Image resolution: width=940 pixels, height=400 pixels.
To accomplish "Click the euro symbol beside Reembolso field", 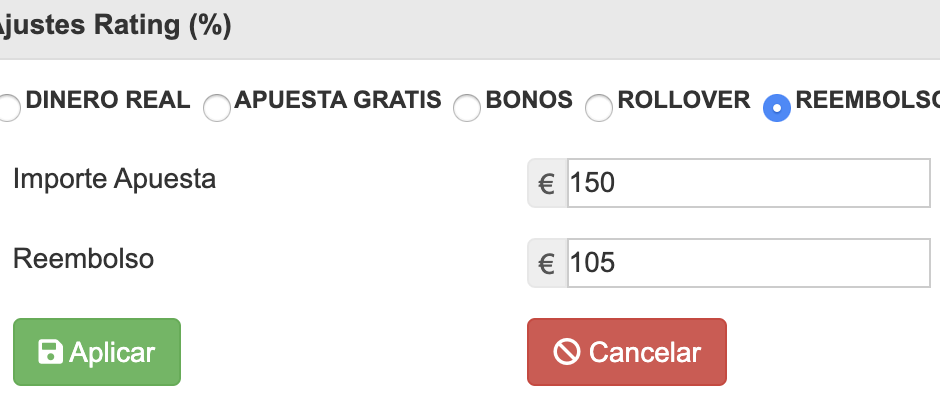I will (547, 263).
